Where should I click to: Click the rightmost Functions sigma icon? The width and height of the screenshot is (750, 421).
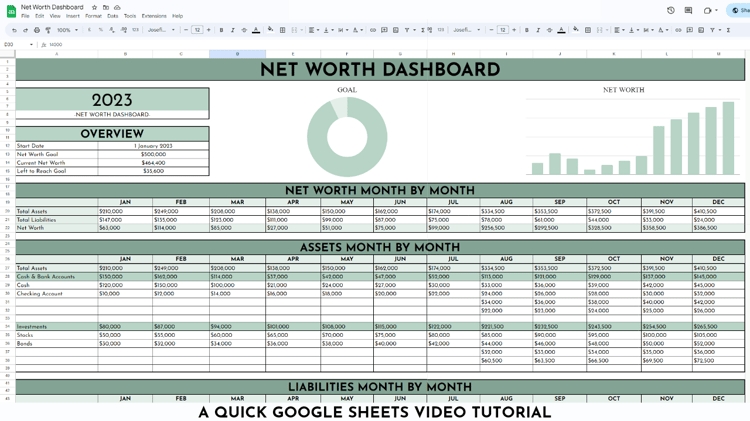point(728,30)
